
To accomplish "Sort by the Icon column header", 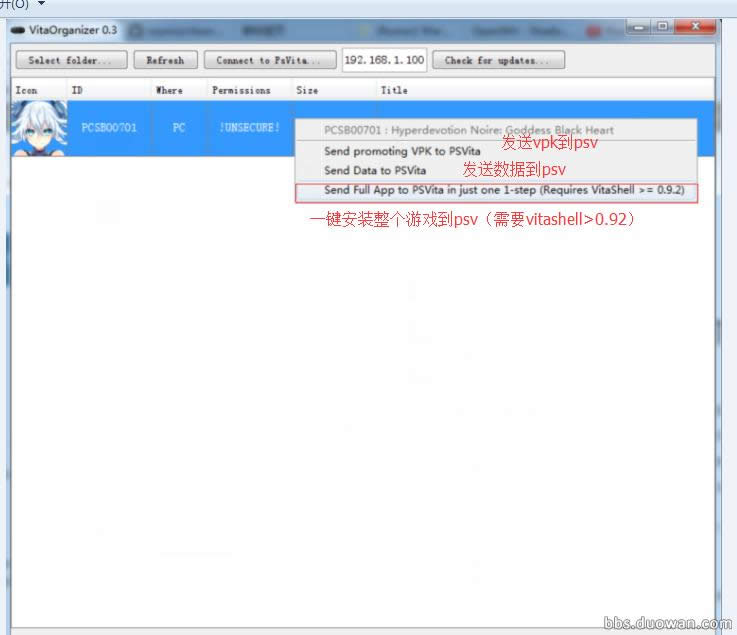I will pyautogui.click(x=26, y=90).
